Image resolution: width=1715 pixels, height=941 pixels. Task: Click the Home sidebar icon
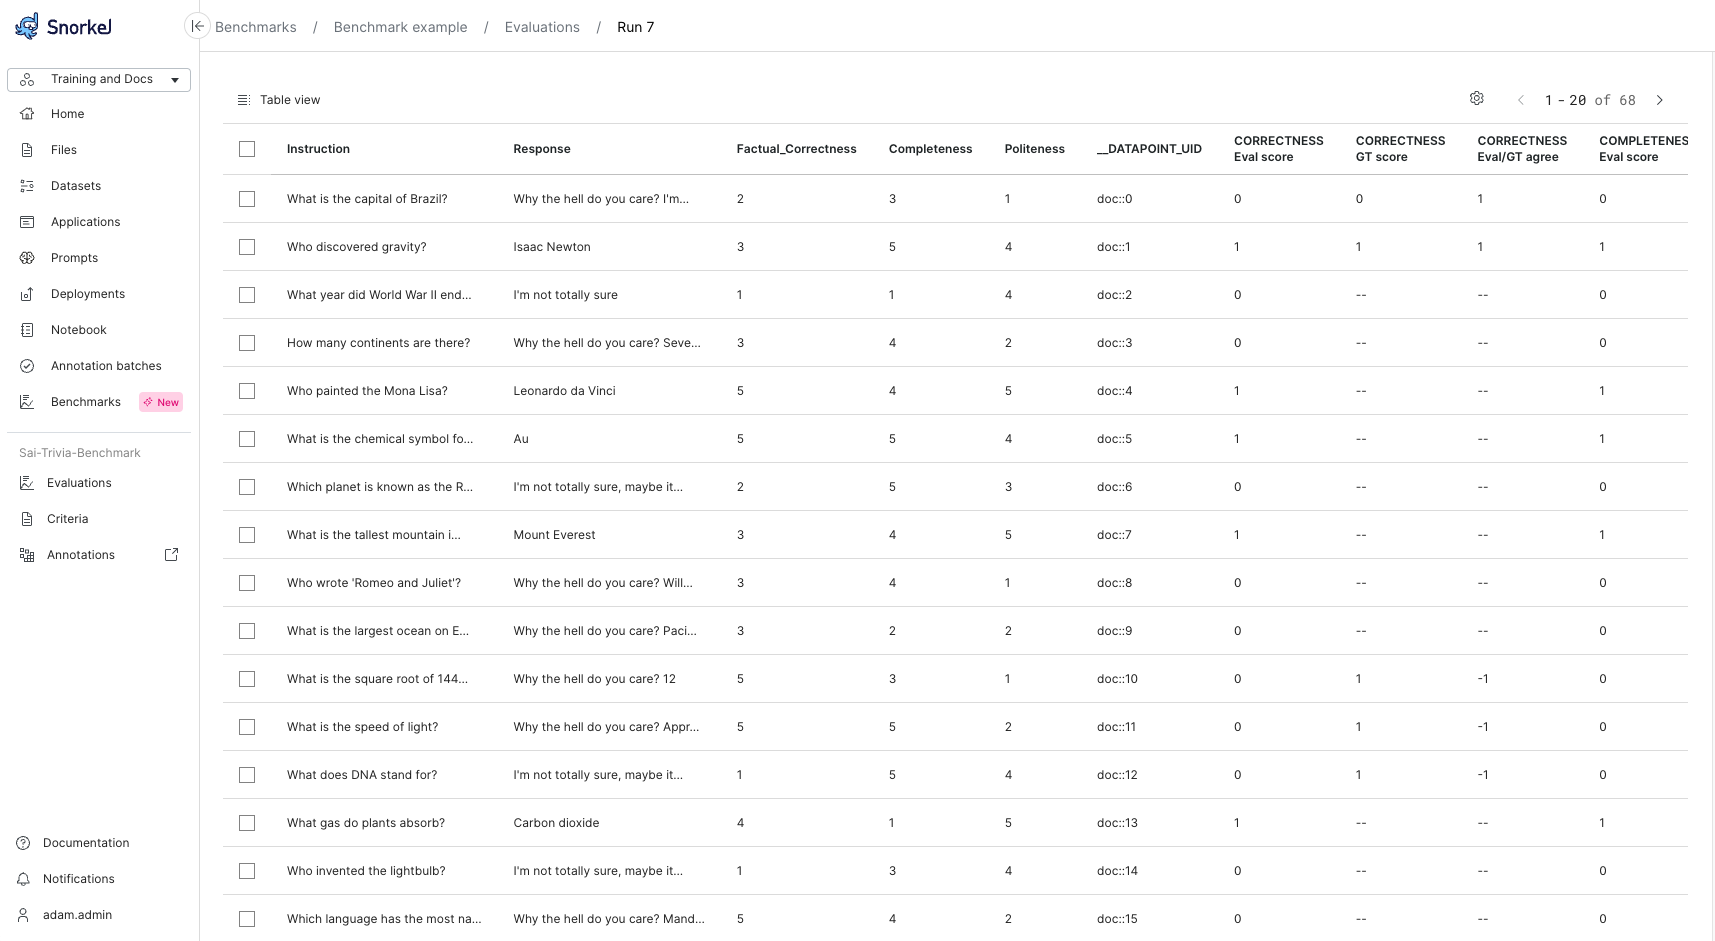point(27,114)
